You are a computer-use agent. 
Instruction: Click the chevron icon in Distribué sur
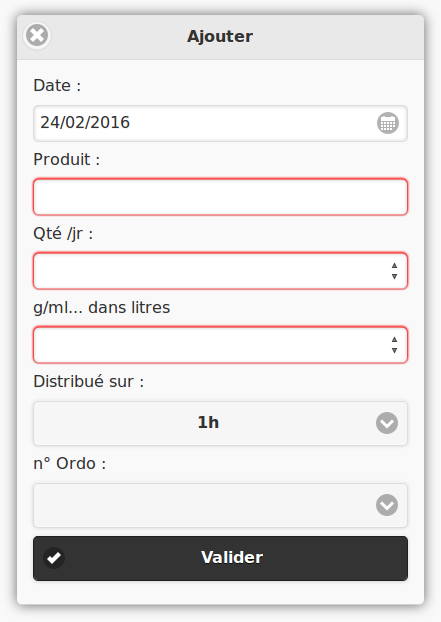(x=387, y=423)
